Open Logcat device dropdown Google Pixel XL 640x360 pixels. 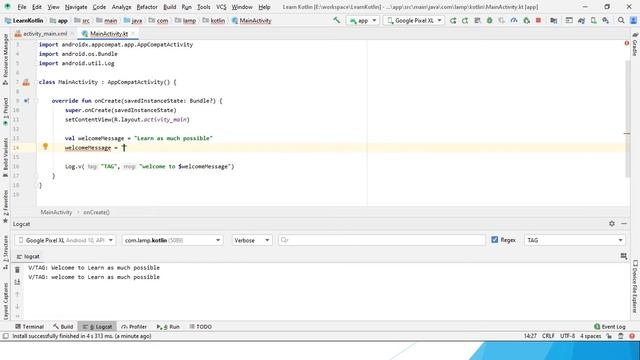coord(65,240)
